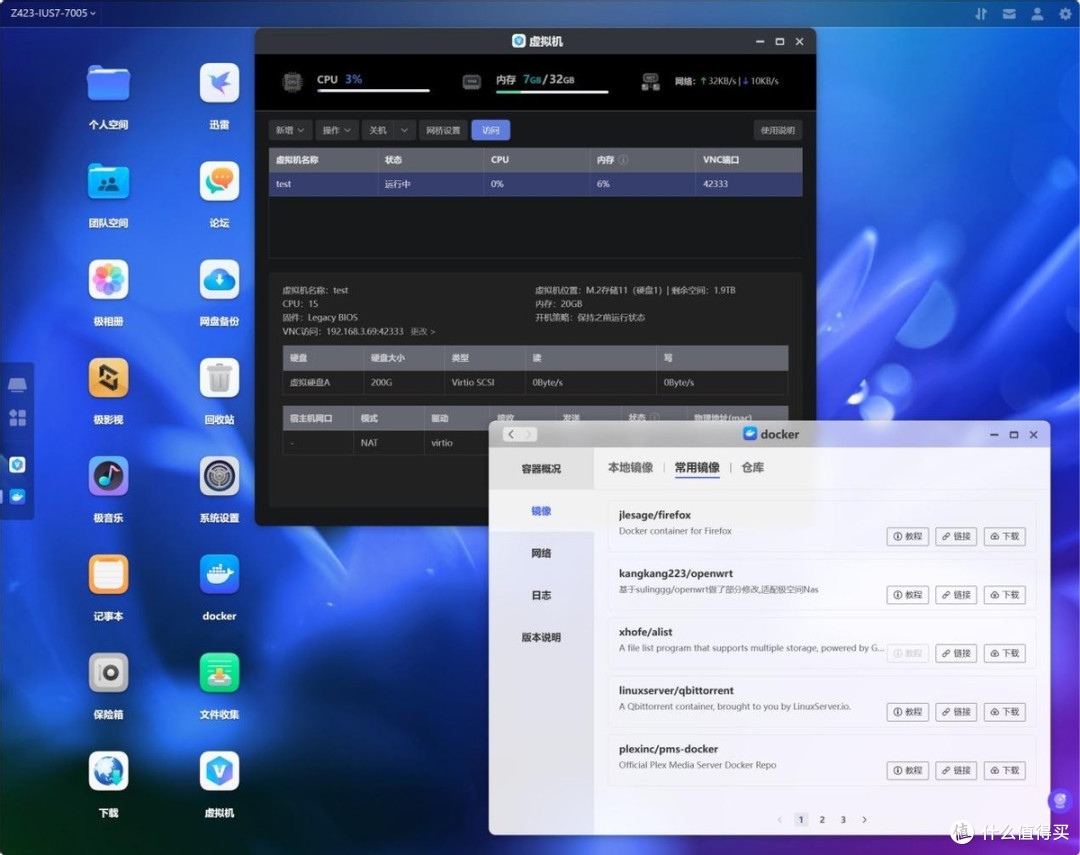1080x855 pixels.
Task: Open 系统设置 system settings icon
Action: 219,477
